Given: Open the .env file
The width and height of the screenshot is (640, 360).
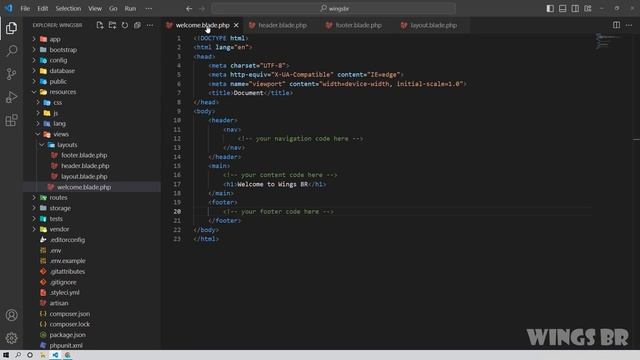Looking at the screenshot, I should pyautogui.click(x=55, y=251).
